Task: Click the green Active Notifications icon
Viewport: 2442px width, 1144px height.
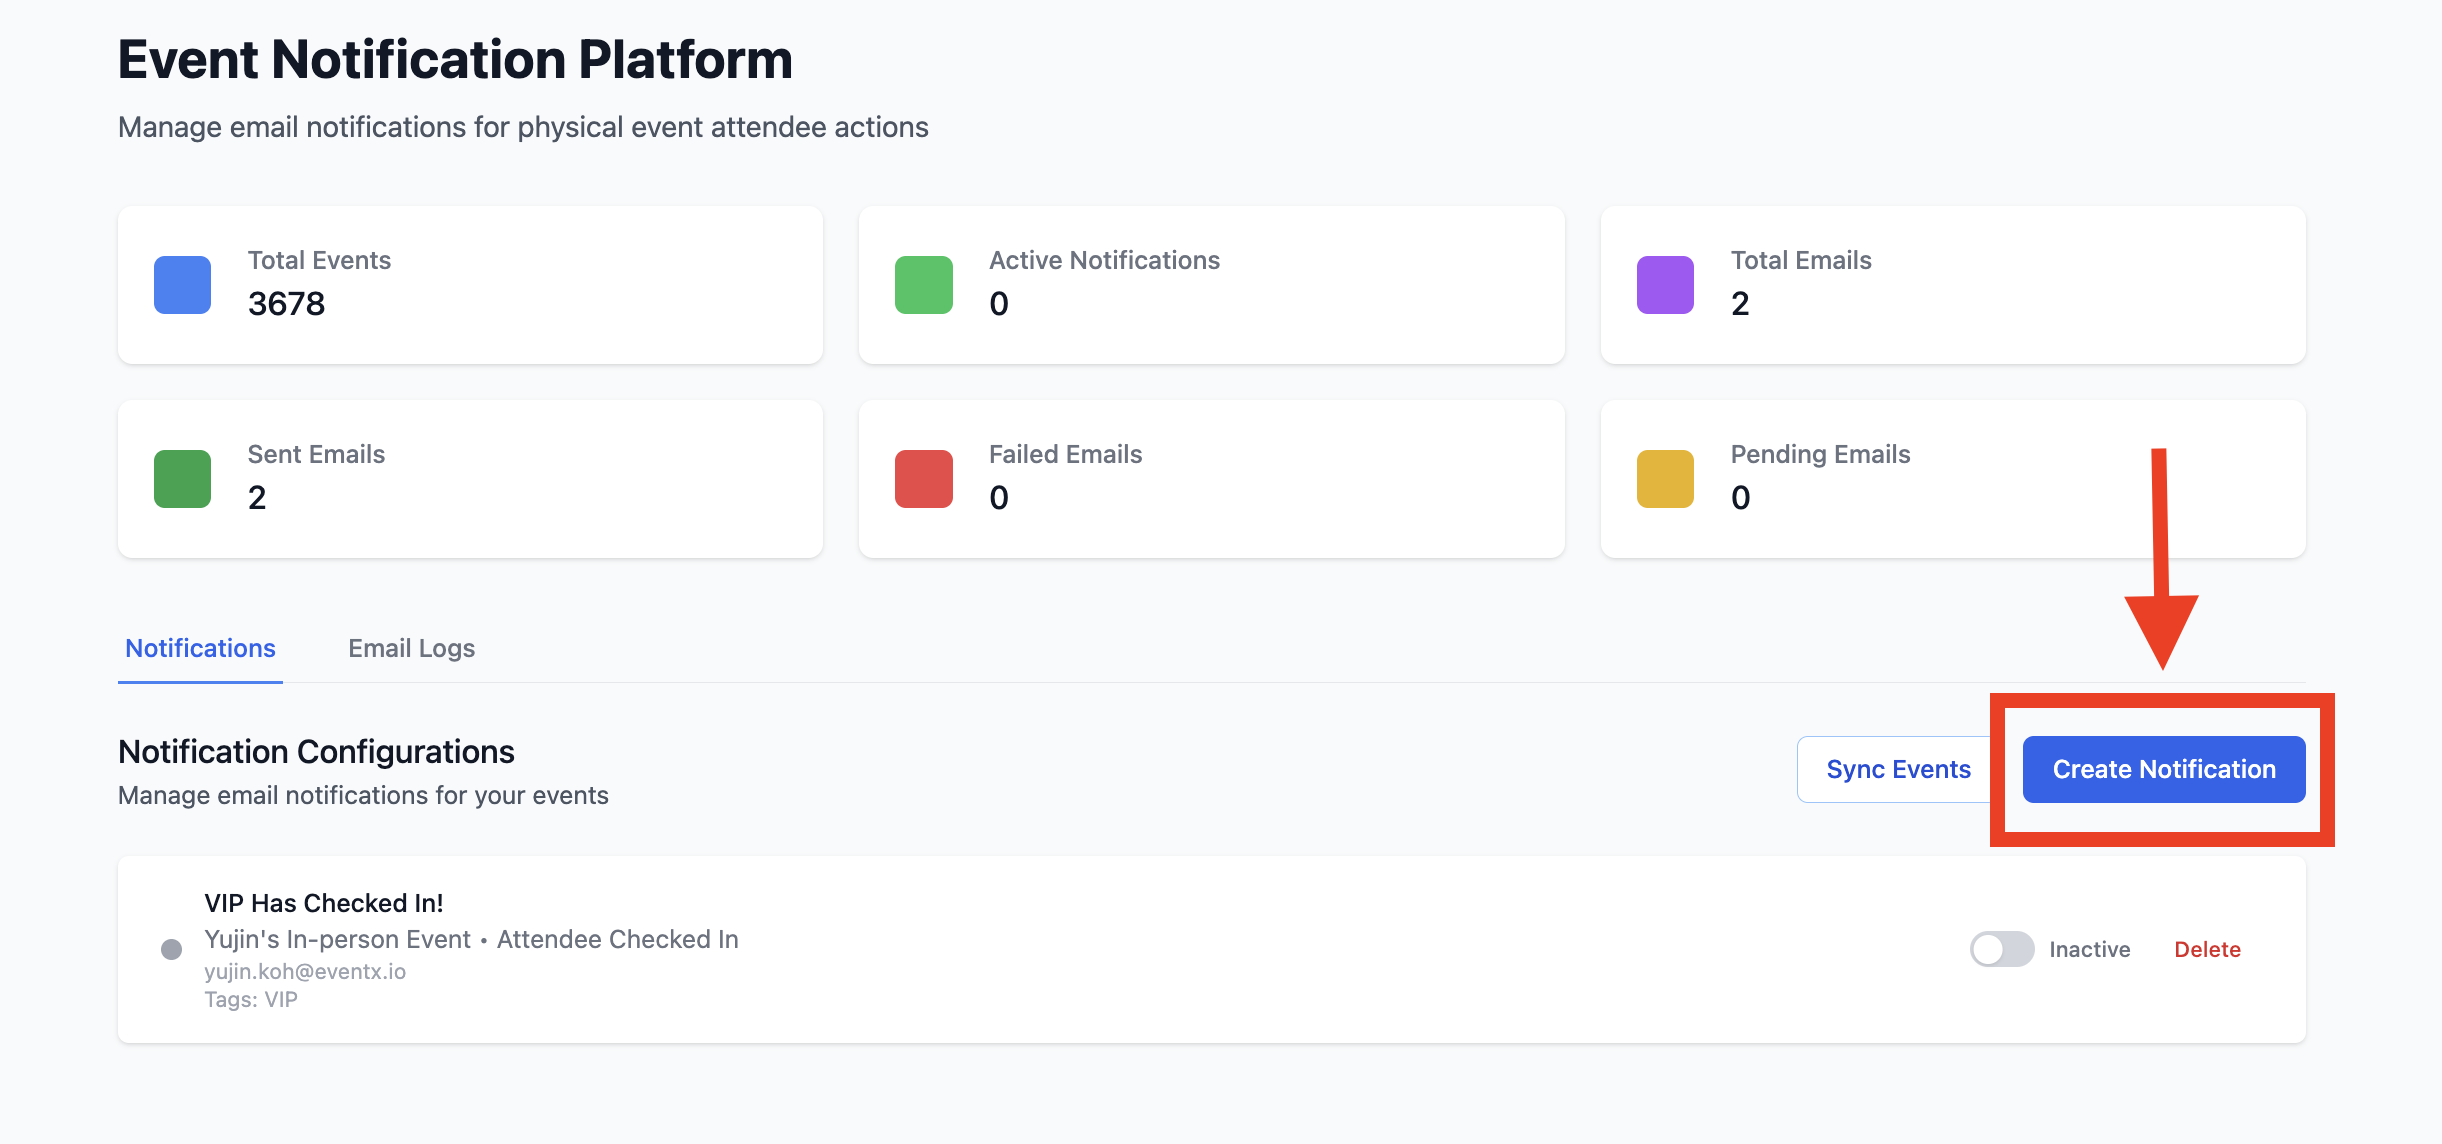Action: click(x=923, y=285)
